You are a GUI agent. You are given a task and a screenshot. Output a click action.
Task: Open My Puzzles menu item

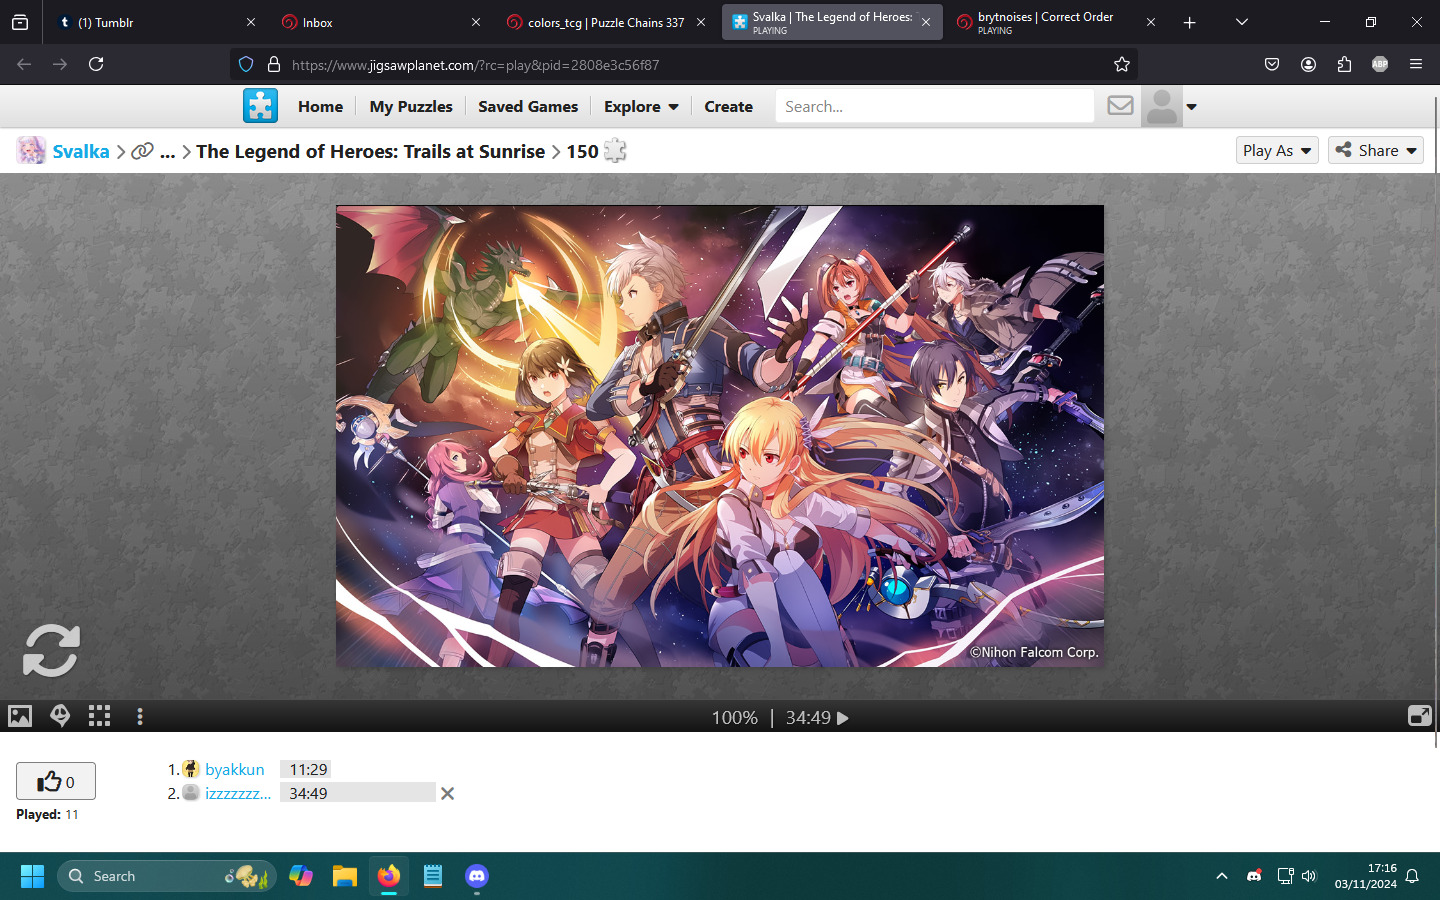pyautogui.click(x=411, y=106)
